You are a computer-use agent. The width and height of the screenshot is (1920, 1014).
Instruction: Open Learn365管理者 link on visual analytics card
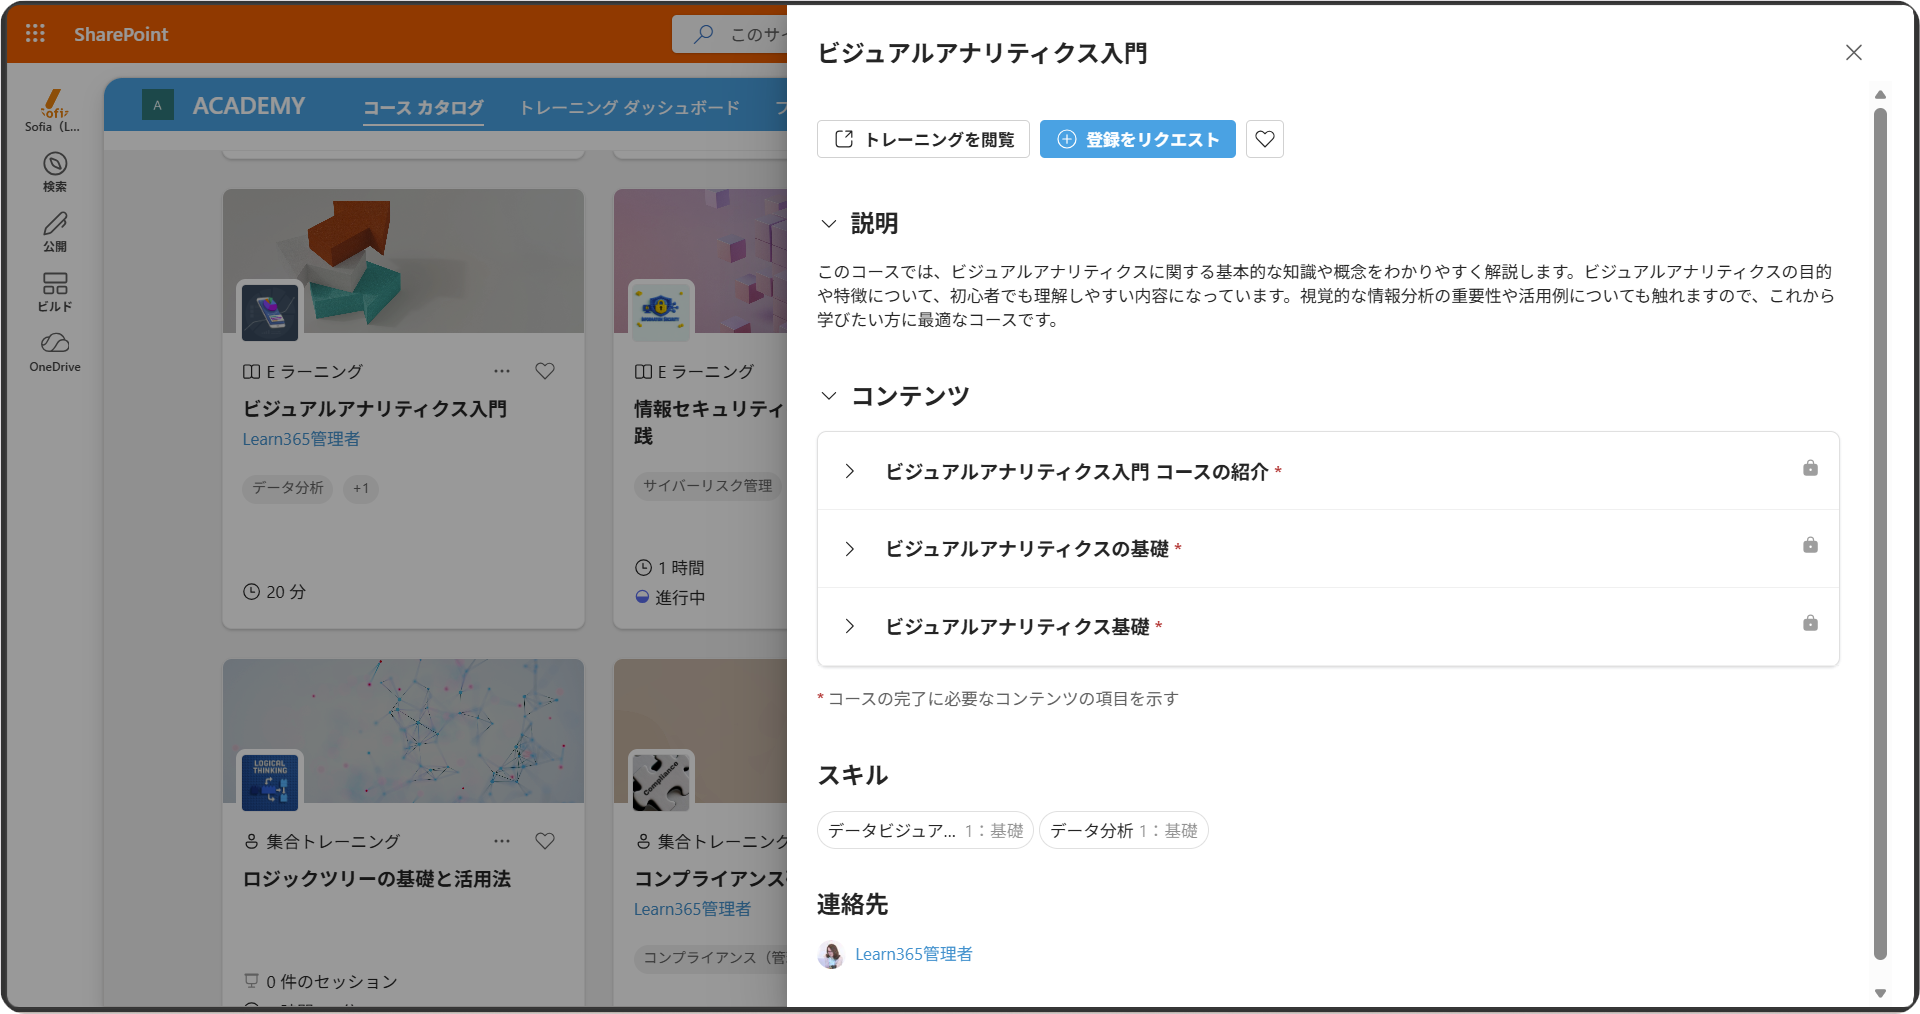pos(301,439)
